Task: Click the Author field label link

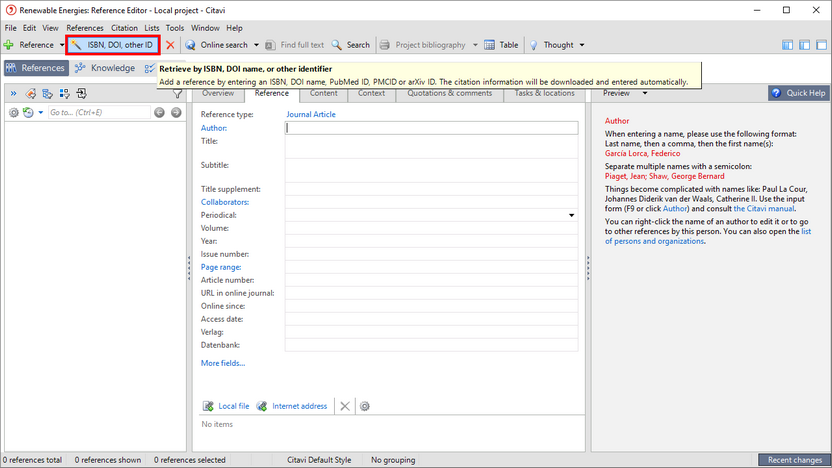Action: pyautogui.click(x=214, y=128)
